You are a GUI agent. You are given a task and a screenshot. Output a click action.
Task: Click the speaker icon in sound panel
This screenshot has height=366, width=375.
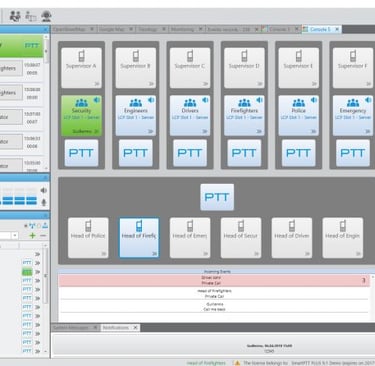pos(44,190)
